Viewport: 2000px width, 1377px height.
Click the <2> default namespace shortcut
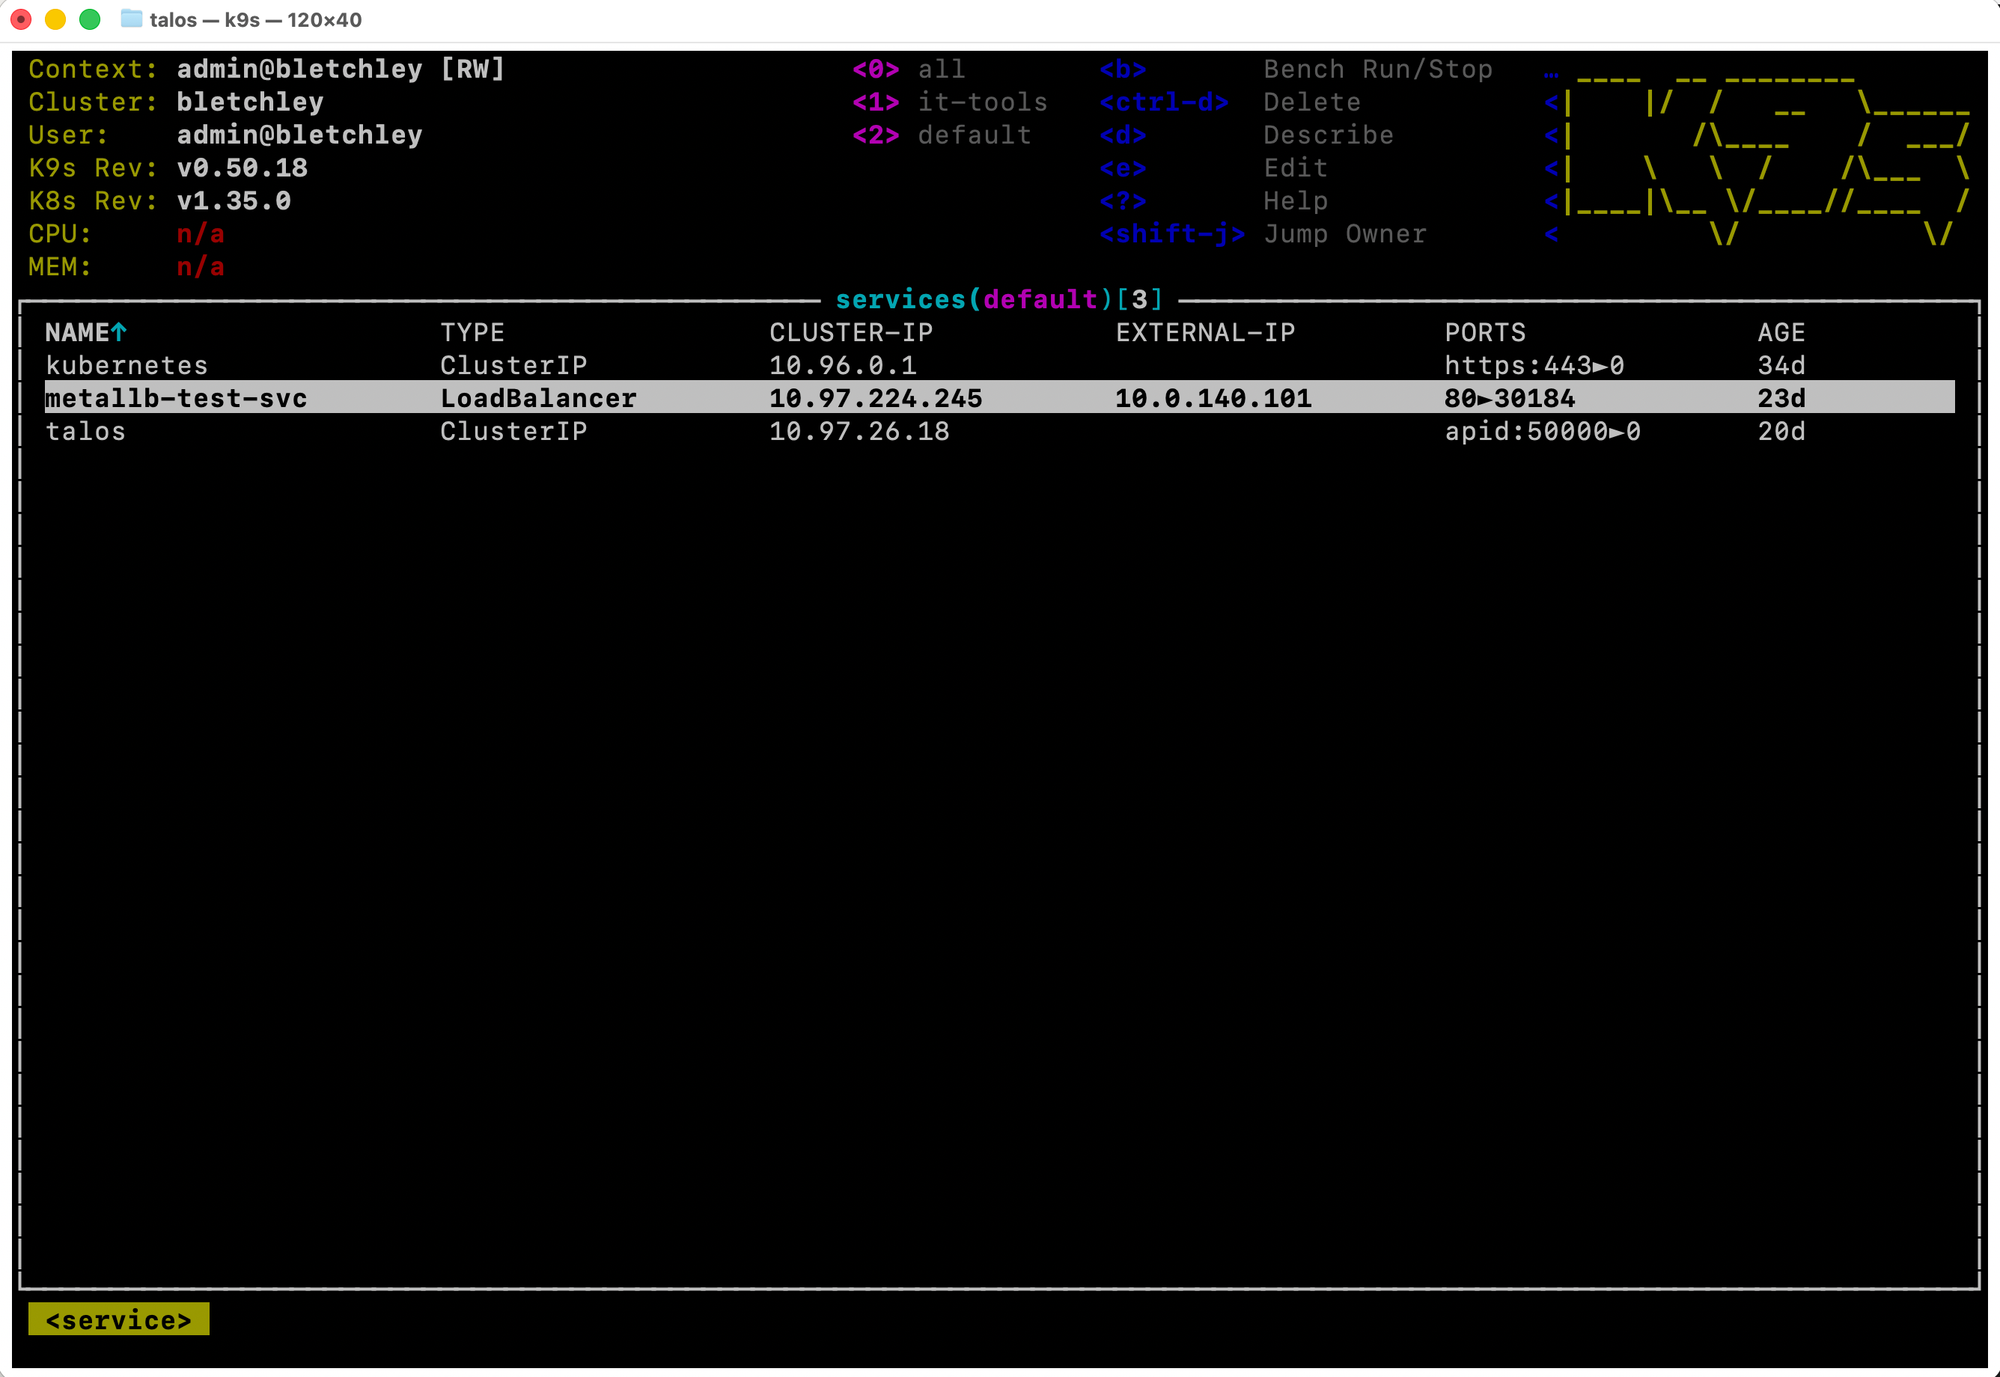tap(941, 135)
